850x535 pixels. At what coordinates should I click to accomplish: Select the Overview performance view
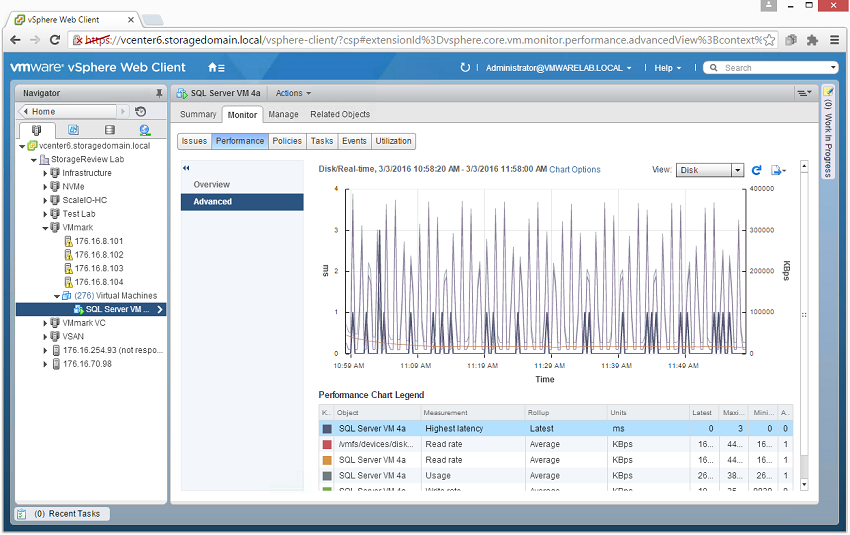click(242, 185)
